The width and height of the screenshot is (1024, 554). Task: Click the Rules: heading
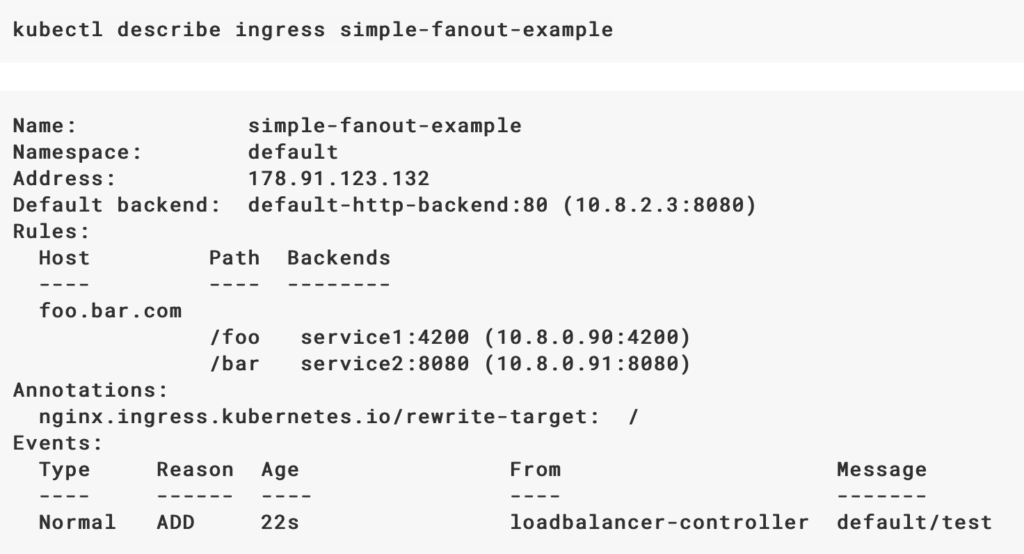point(51,231)
